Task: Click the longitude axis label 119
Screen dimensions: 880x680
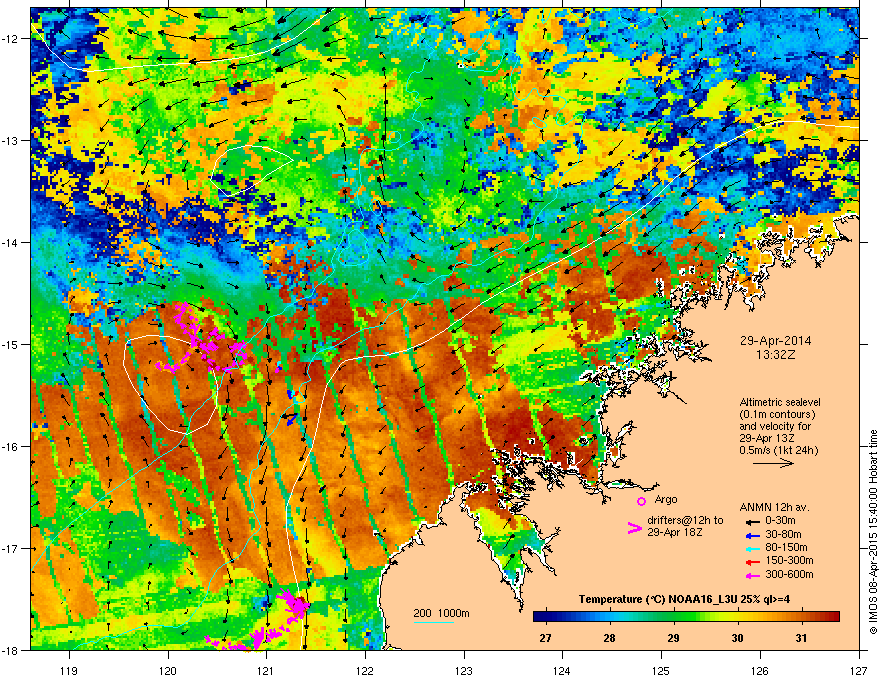Action: [69, 670]
